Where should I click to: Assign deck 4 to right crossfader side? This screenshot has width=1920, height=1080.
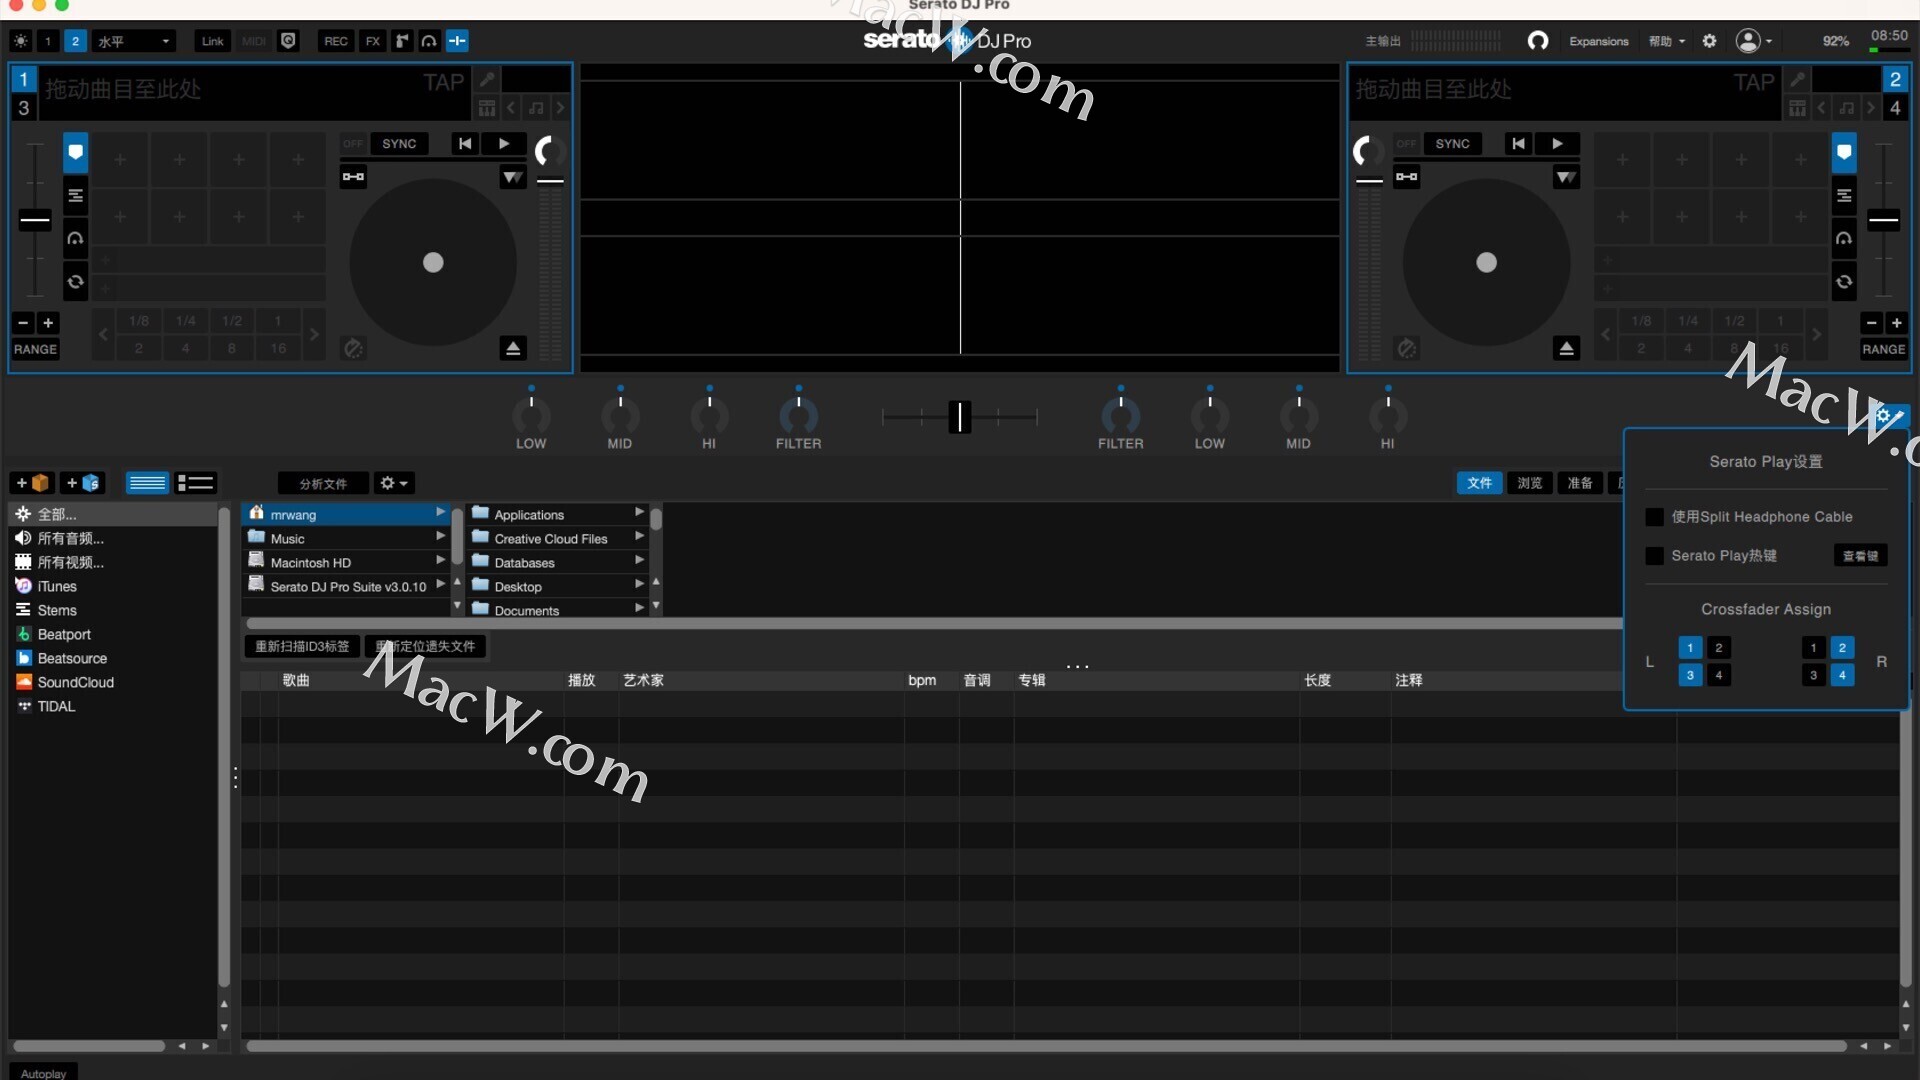pos(1842,675)
